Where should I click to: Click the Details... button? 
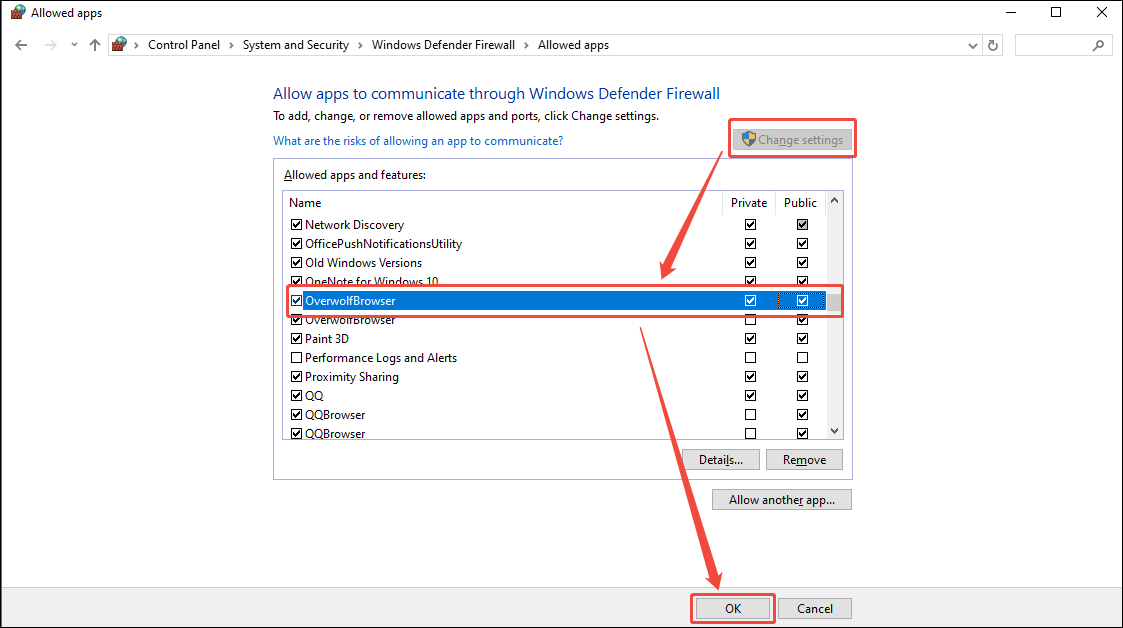720,460
